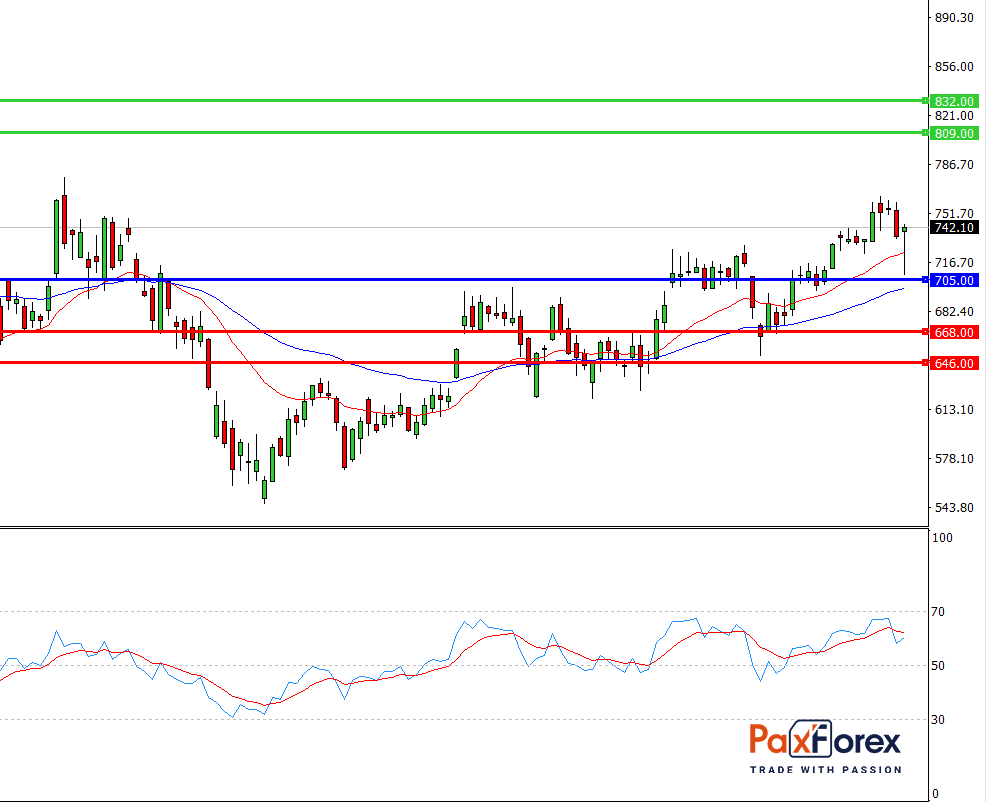Click the PaxForex logo icon
Viewport: 986px width, 802px height.
[825, 741]
